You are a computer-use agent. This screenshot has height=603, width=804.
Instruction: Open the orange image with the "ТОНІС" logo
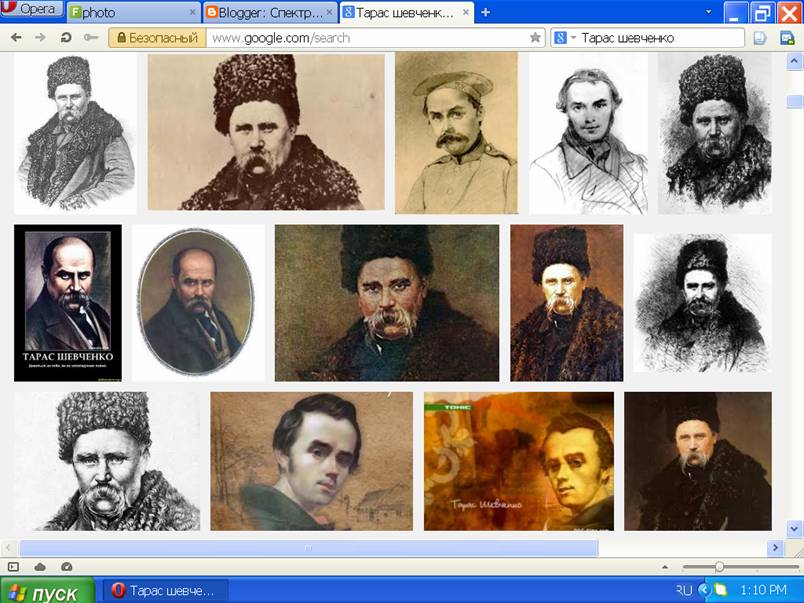click(519, 461)
